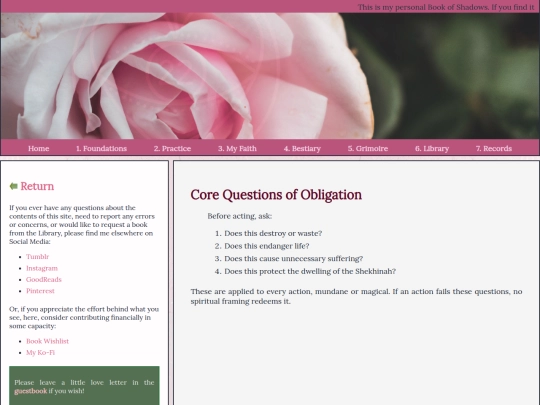The image size is (540, 405).
Task: Follow the GoodReads link
Action: (x=44, y=279)
